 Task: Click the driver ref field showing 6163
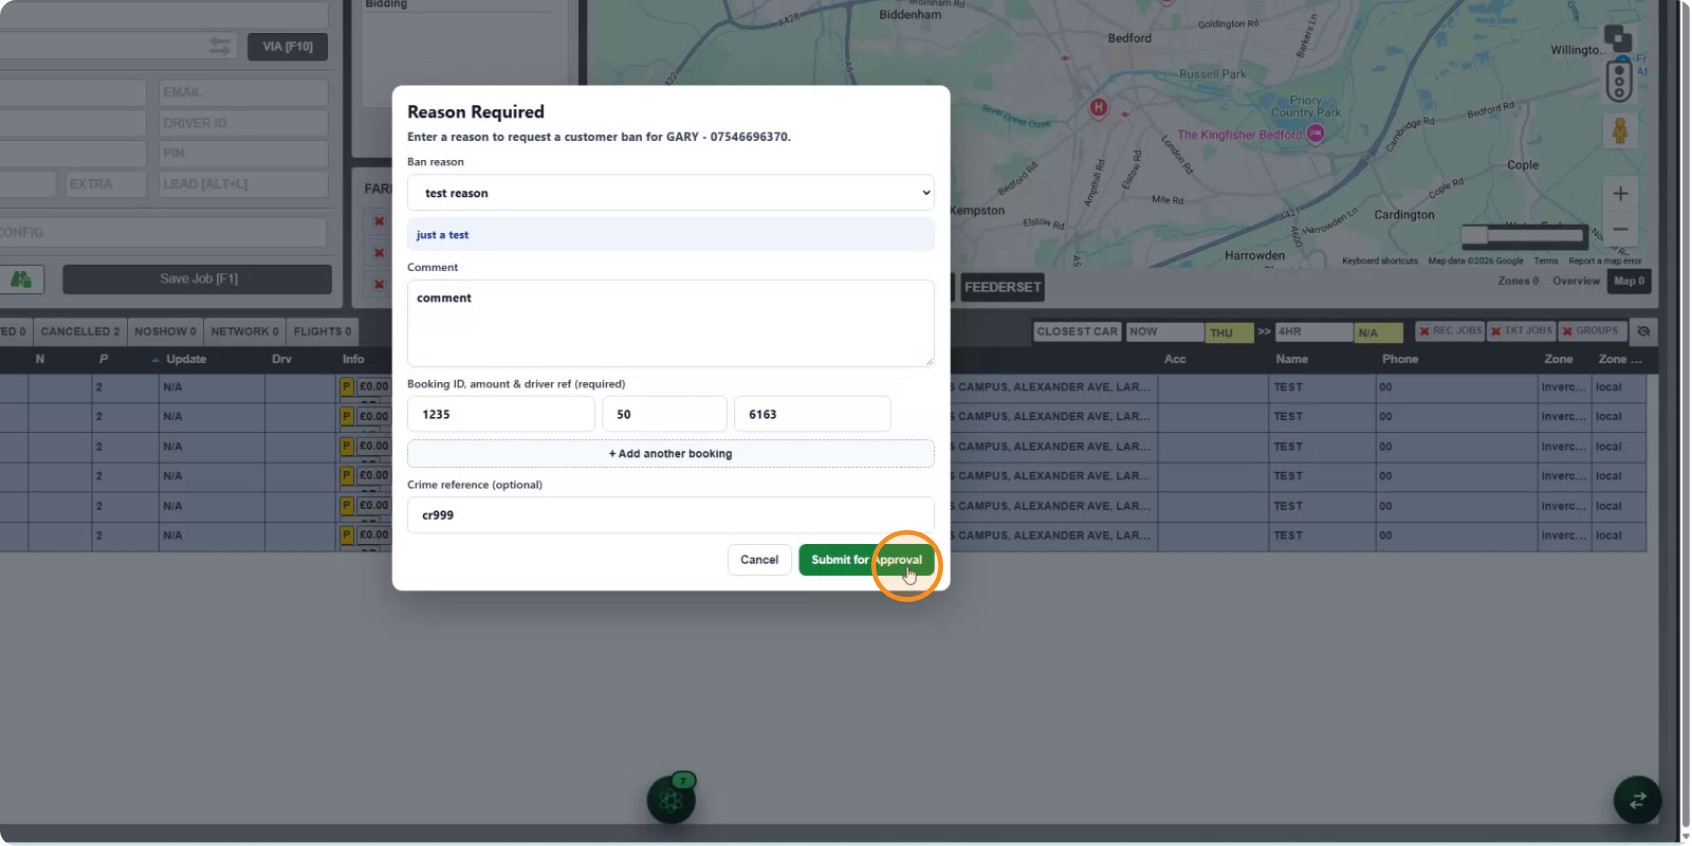(812, 414)
